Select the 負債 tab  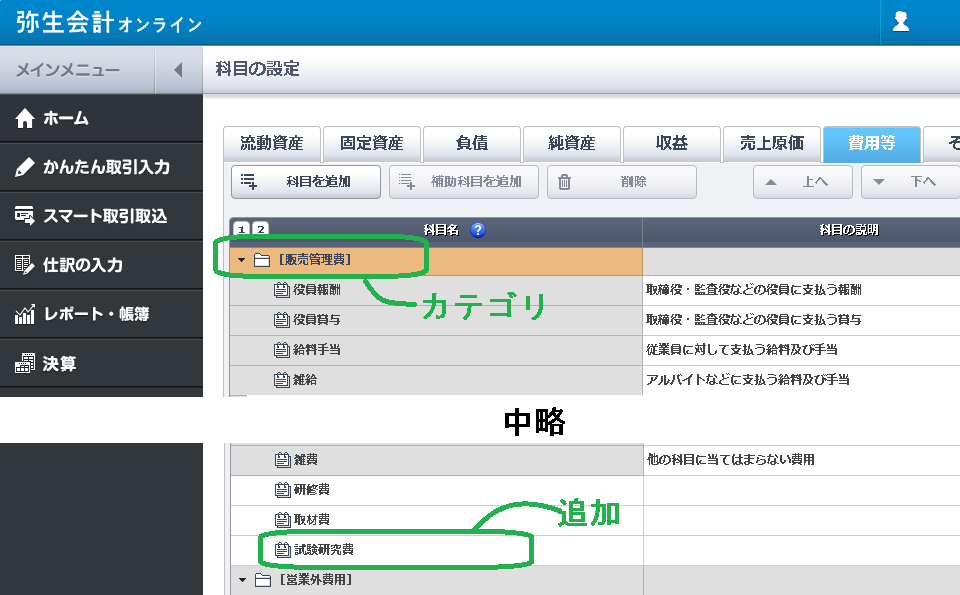click(x=472, y=144)
